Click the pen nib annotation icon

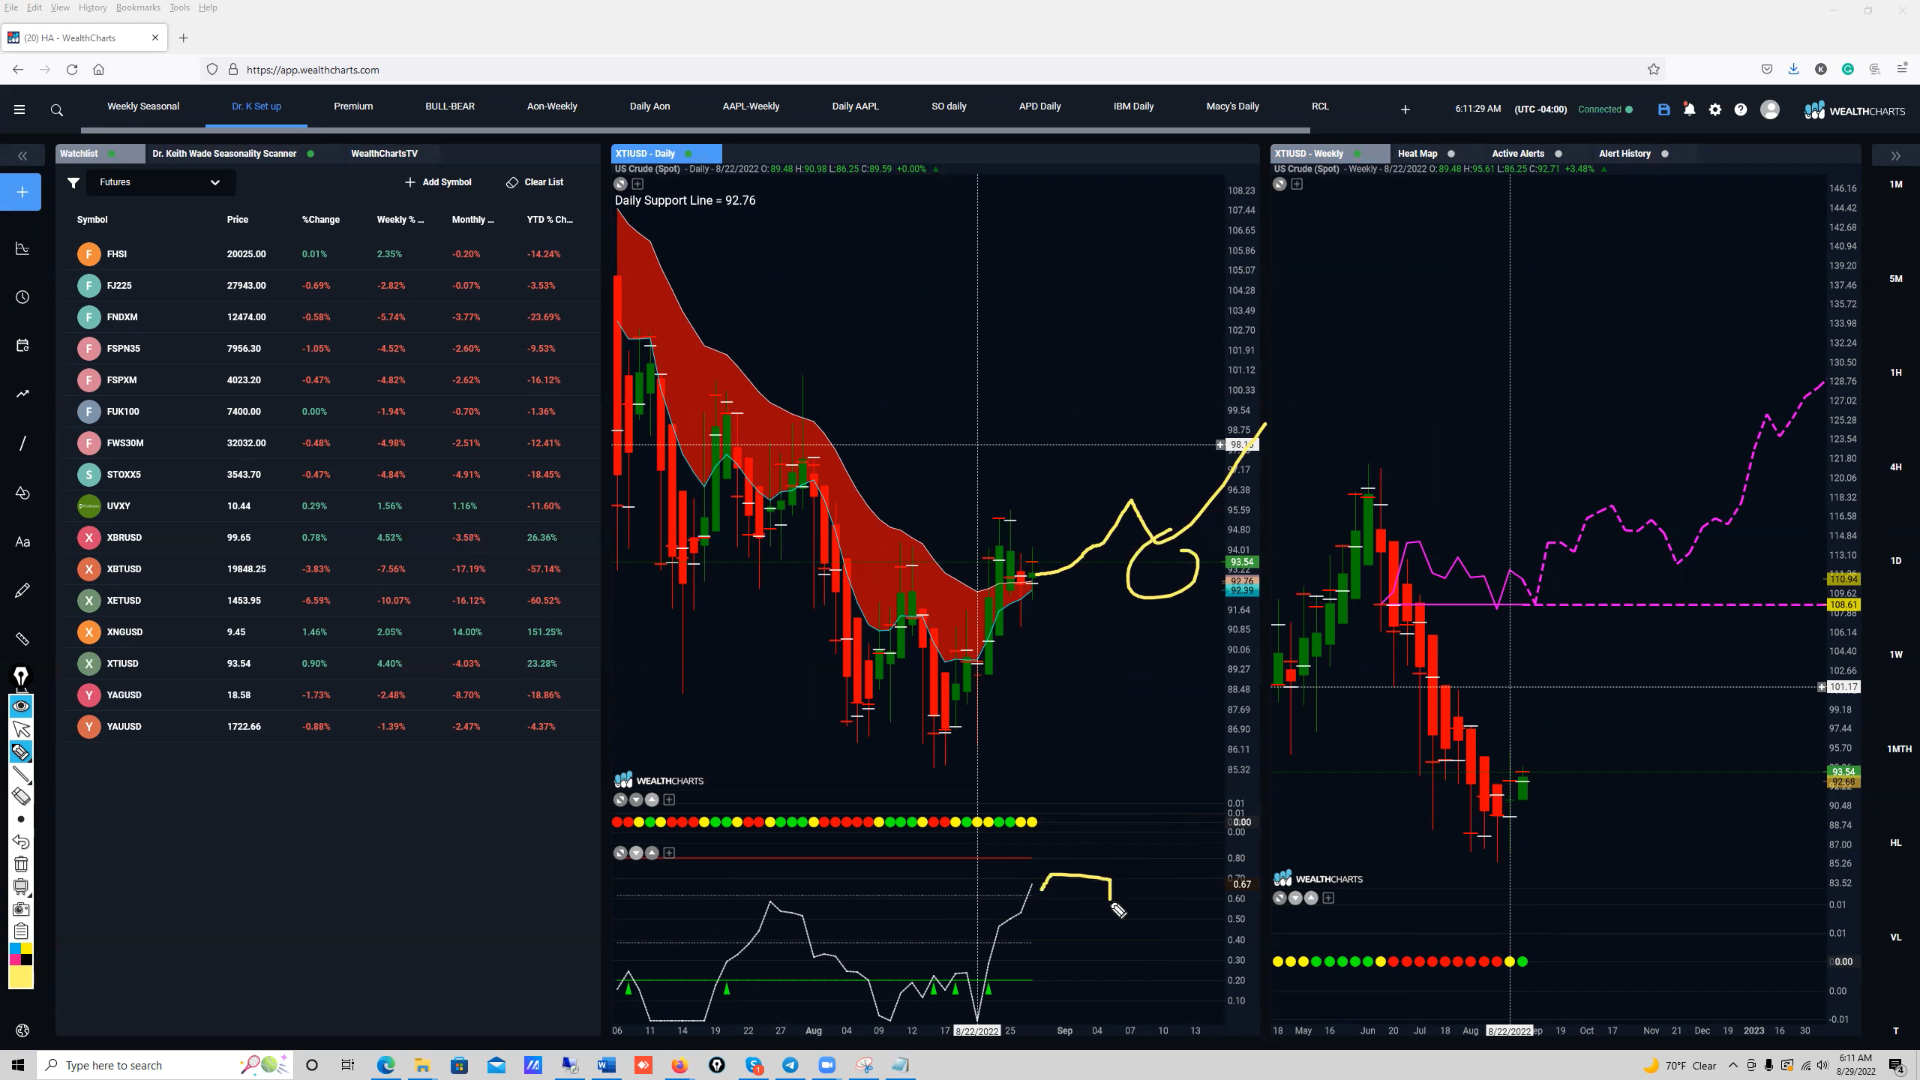click(21, 677)
